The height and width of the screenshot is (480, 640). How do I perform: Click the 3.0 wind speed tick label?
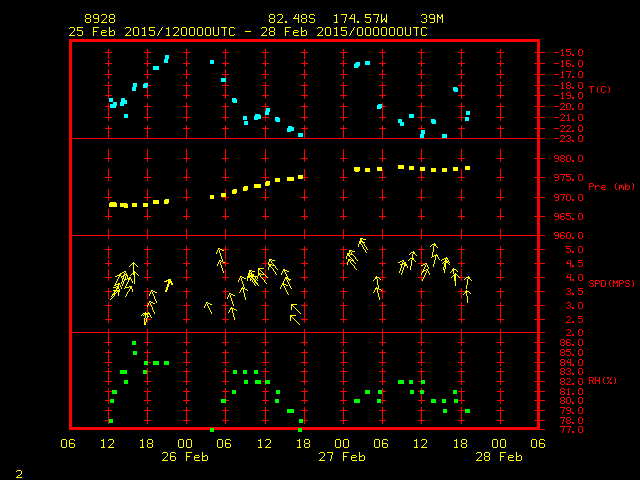(x=574, y=306)
